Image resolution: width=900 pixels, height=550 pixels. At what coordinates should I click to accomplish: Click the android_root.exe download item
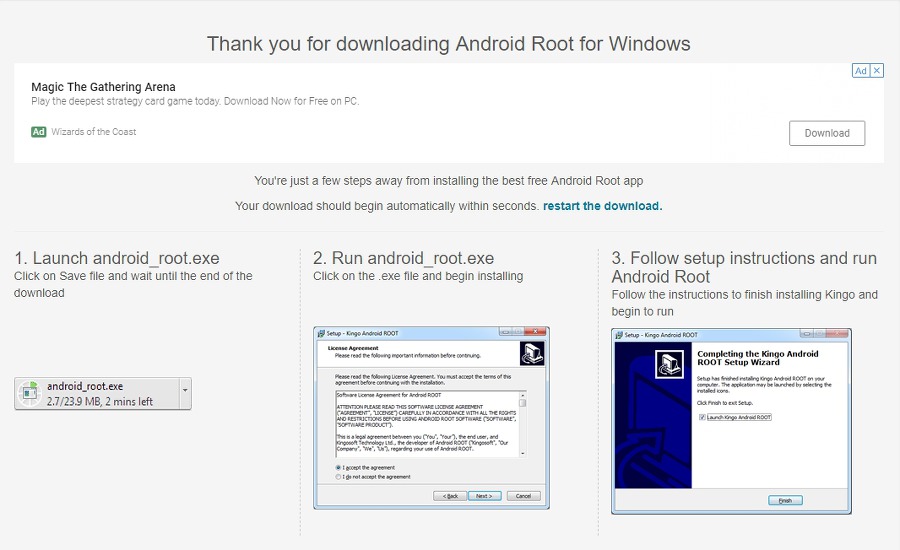coord(103,393)
